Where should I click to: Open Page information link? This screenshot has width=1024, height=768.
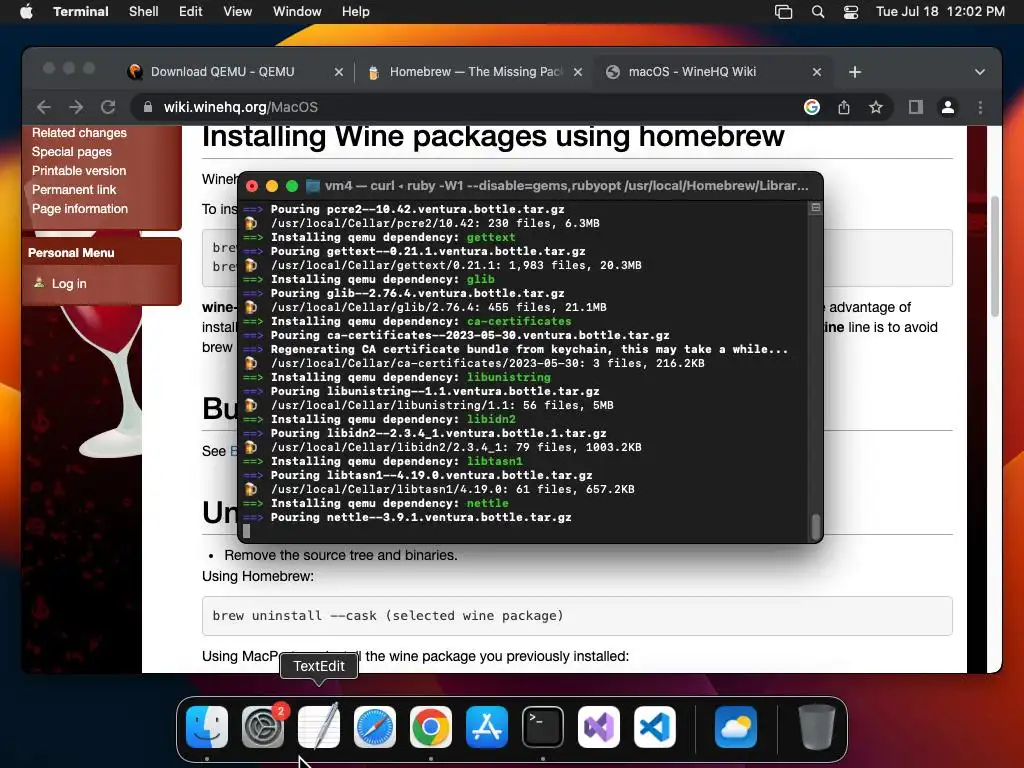point(80,209)
